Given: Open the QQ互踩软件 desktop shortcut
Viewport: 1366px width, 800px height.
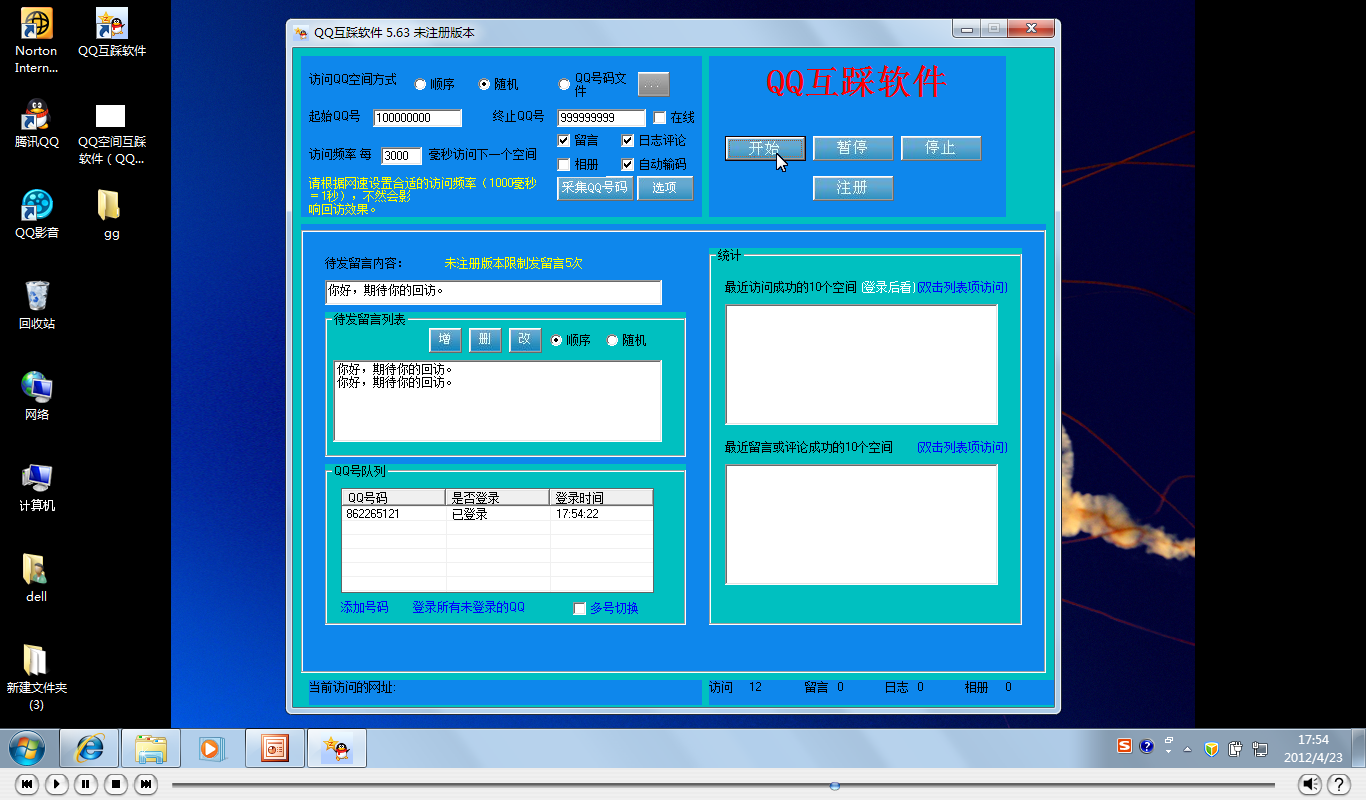Looking at the screenshot, I should click(x=111, y=32).
